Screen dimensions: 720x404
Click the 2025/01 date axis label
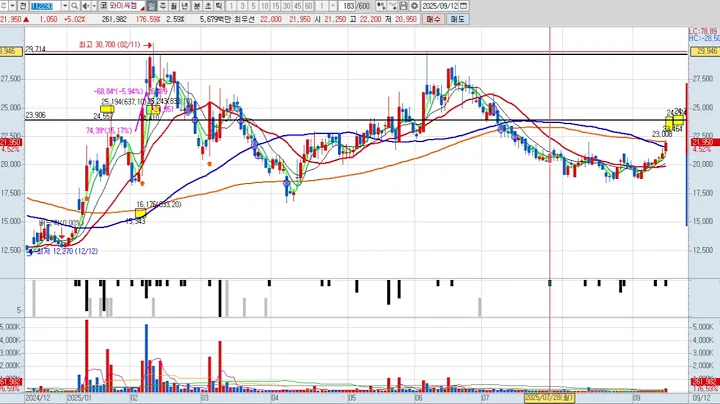tap(79, 398)
